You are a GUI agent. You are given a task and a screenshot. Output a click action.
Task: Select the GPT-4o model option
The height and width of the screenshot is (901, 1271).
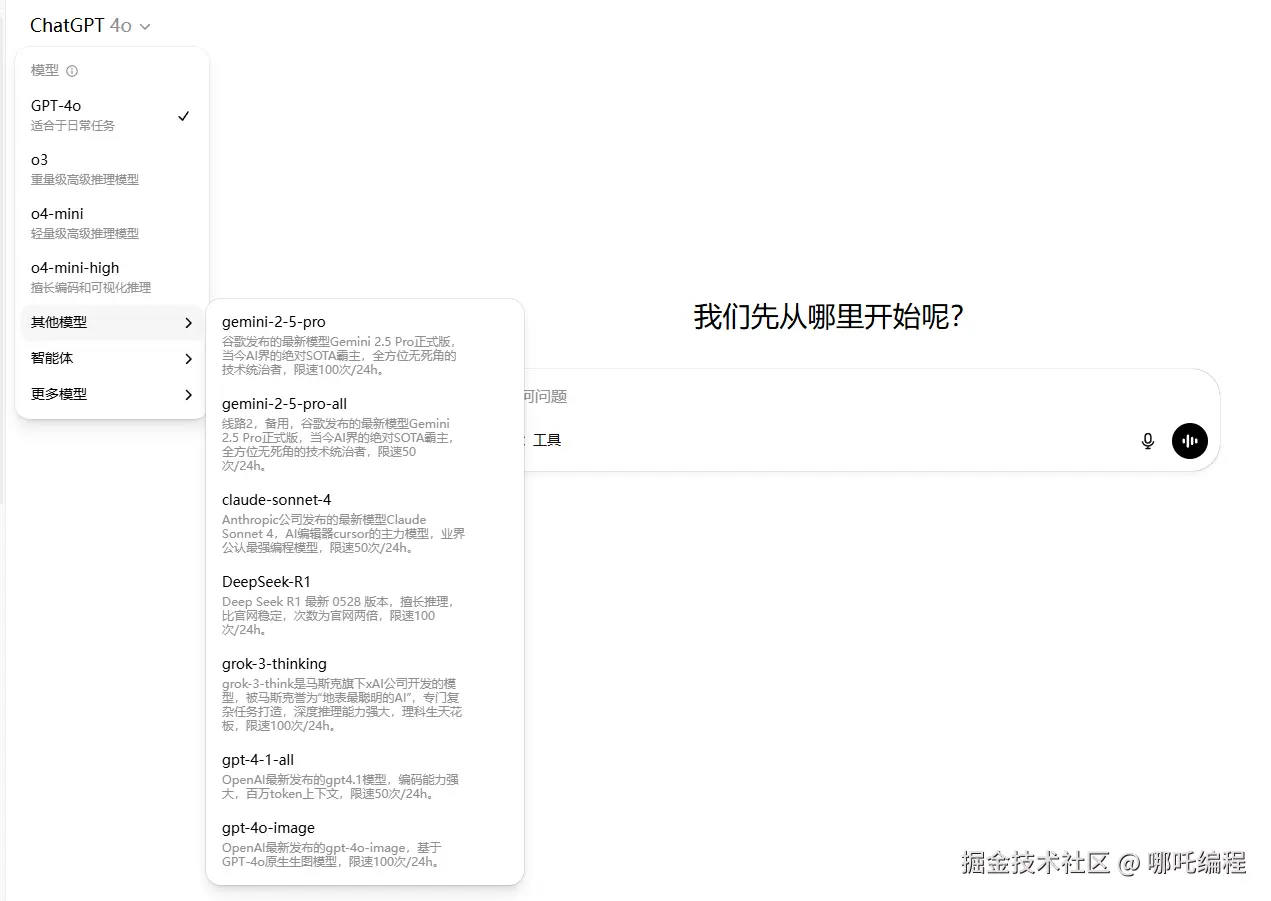coord(112,115)
